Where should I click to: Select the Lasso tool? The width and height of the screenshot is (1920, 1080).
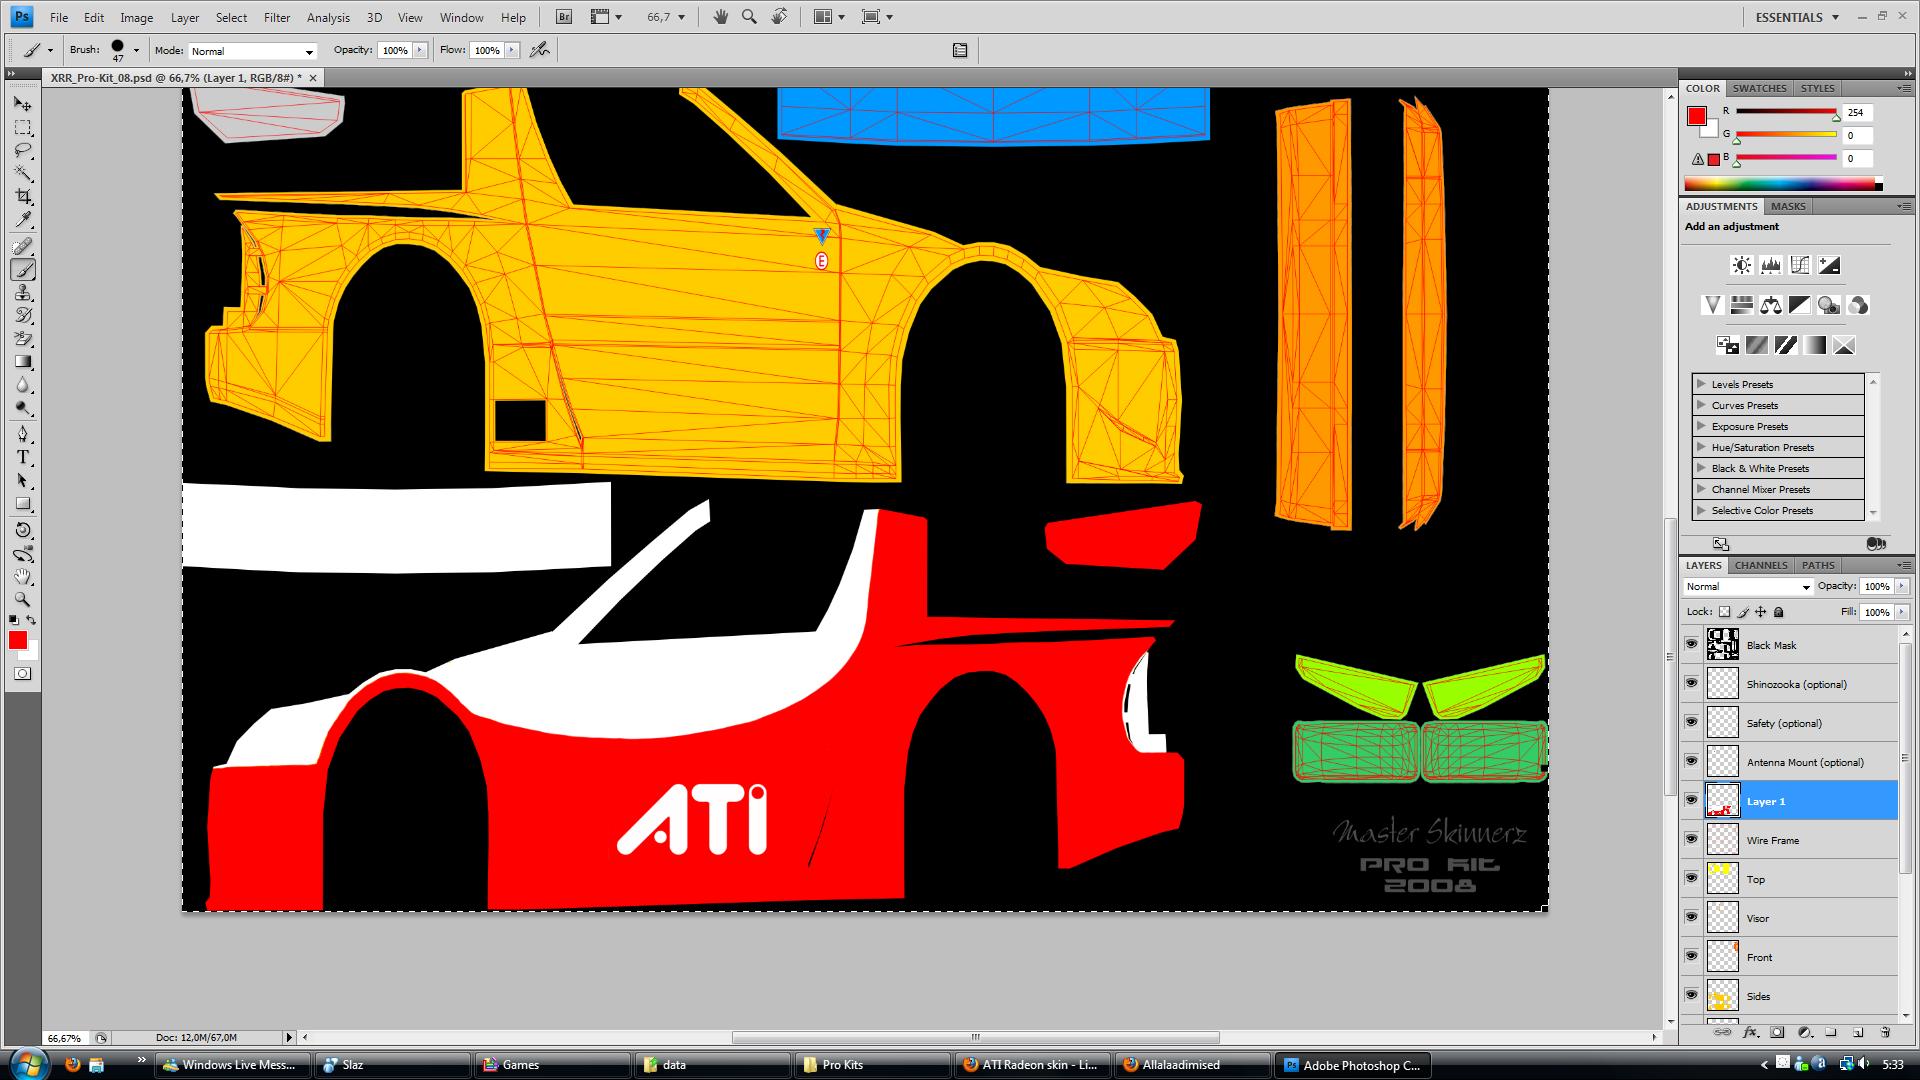(23, 151)
